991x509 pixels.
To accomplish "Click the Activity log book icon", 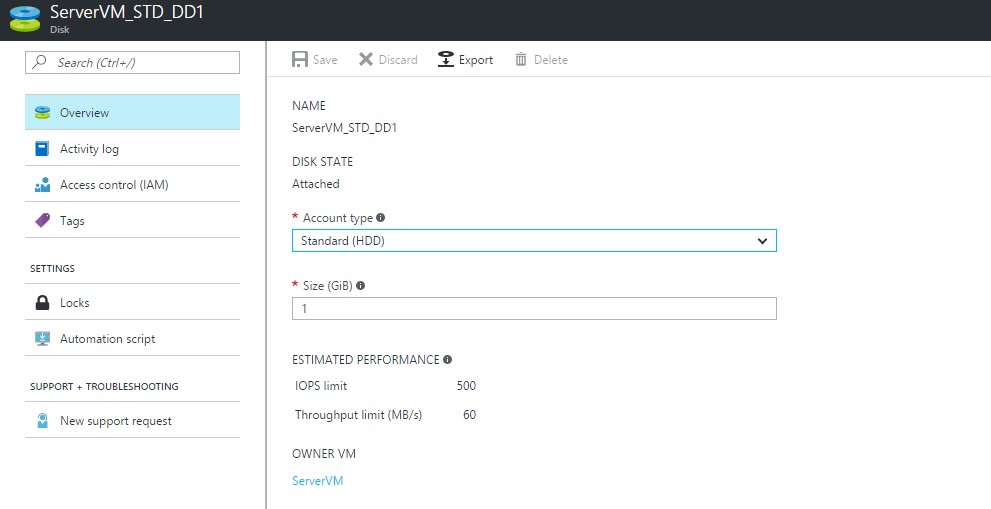I will coord(42,149).
